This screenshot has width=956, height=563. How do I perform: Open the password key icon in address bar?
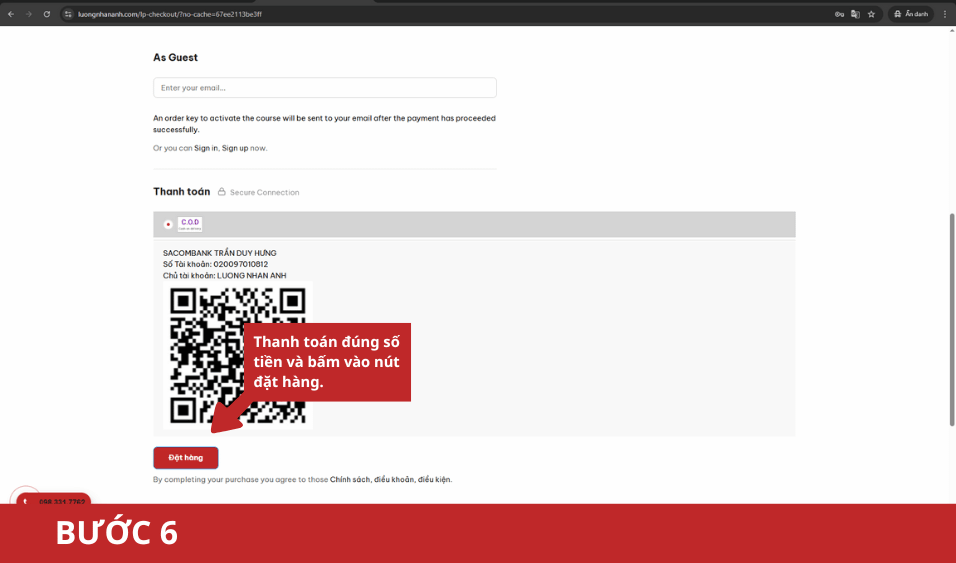tap(840, 14)
